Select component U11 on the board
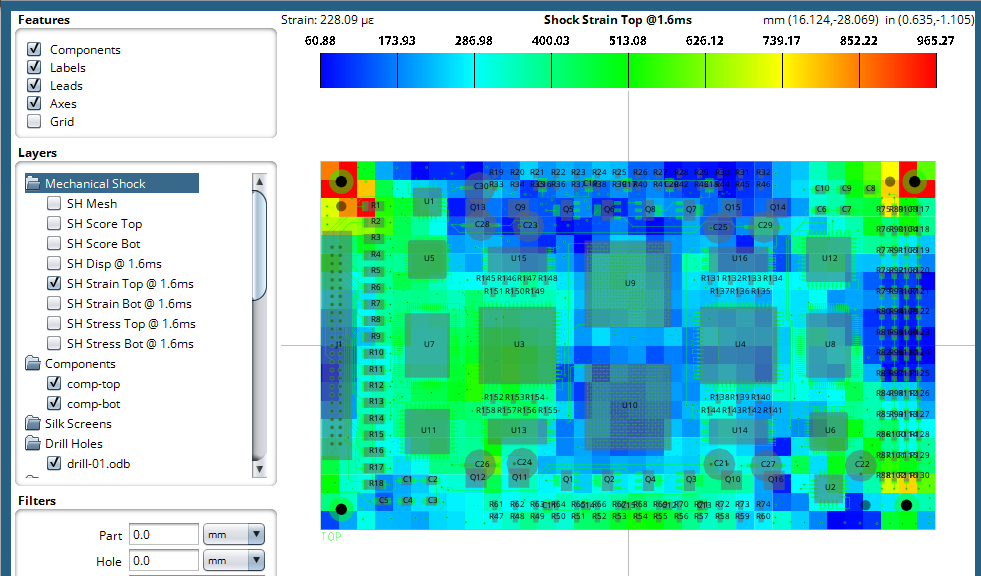The height and width of the screenshot is (576, 981). (x=429, y=430)
